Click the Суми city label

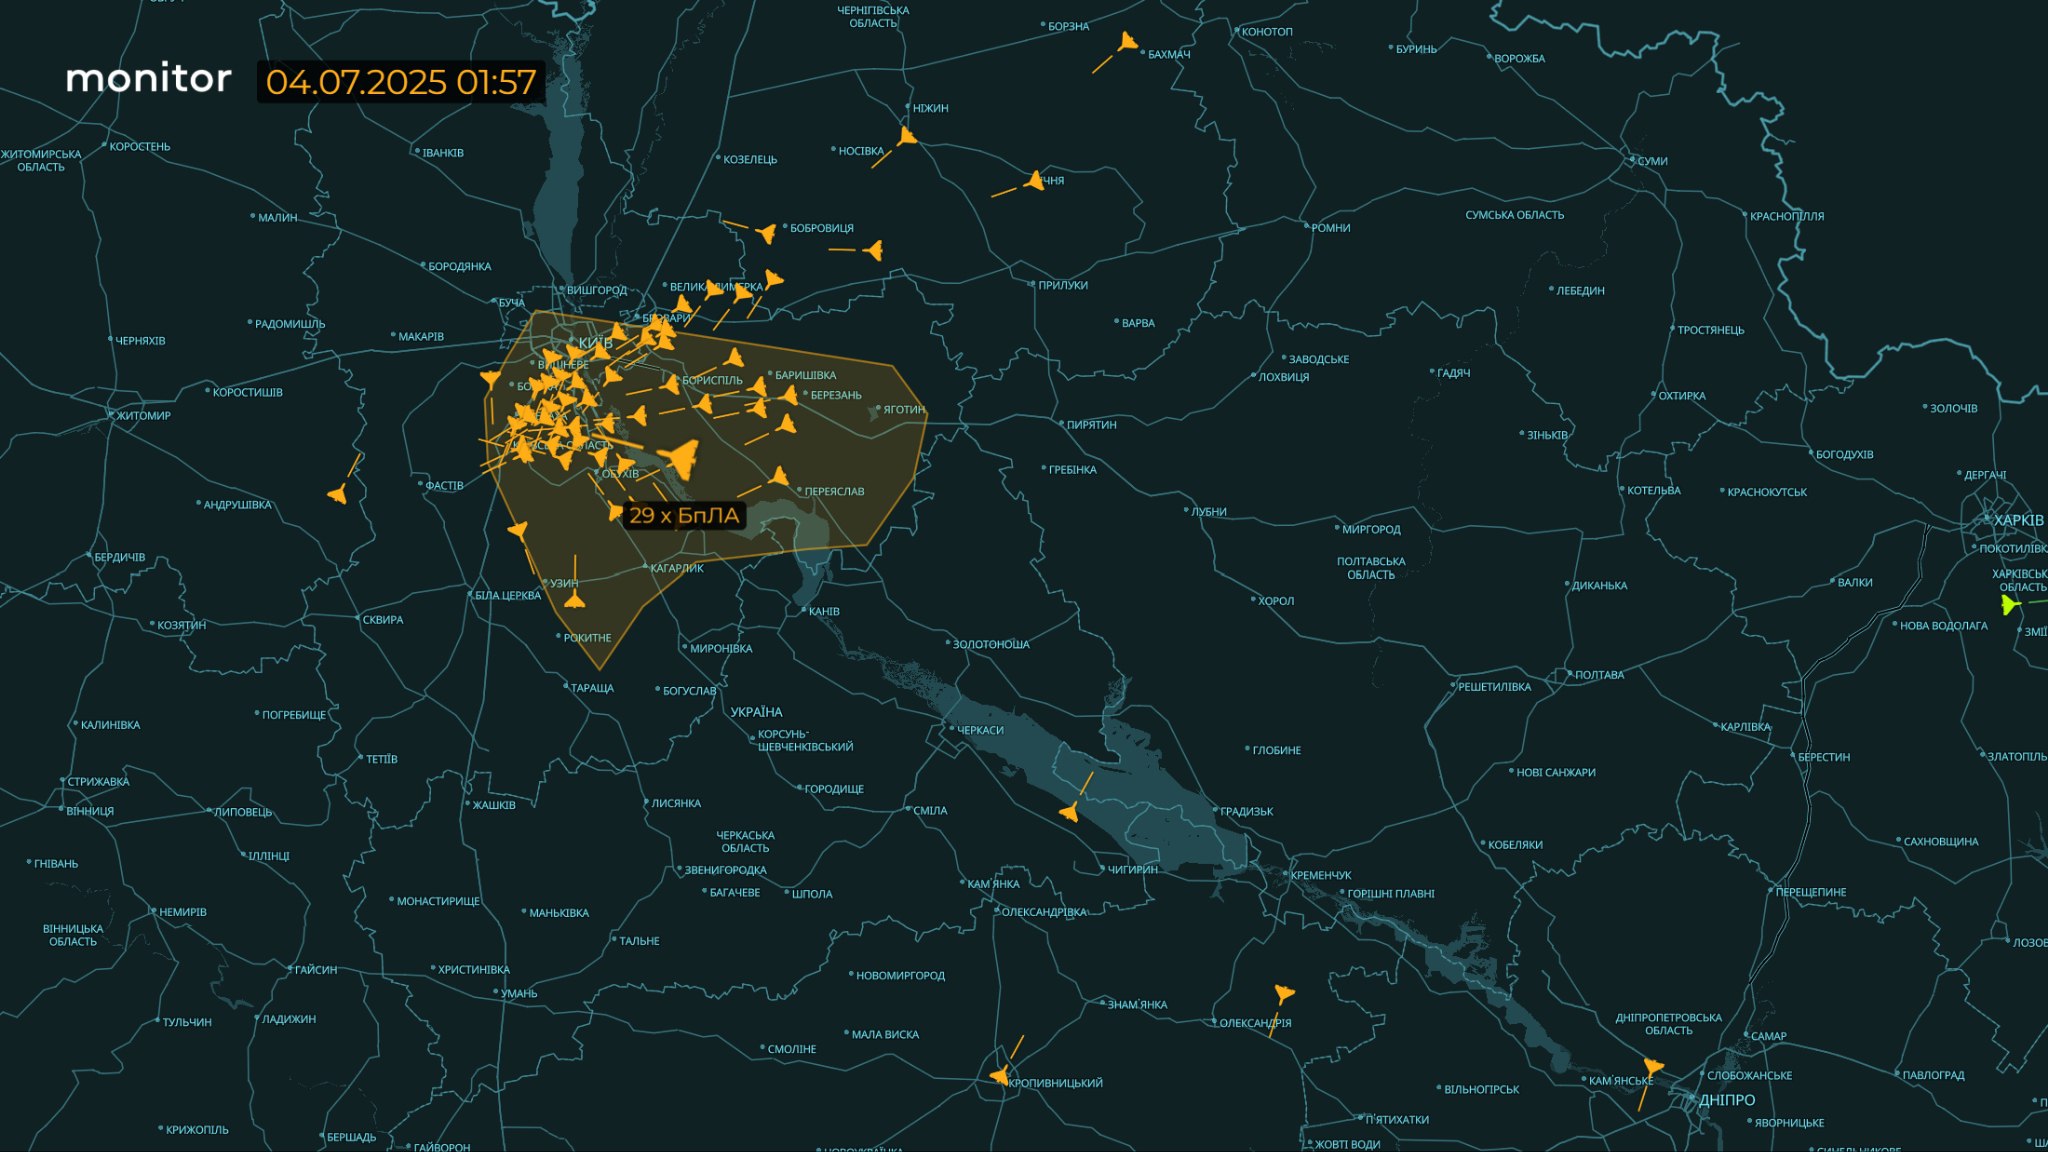click(x=1652, y=161)
